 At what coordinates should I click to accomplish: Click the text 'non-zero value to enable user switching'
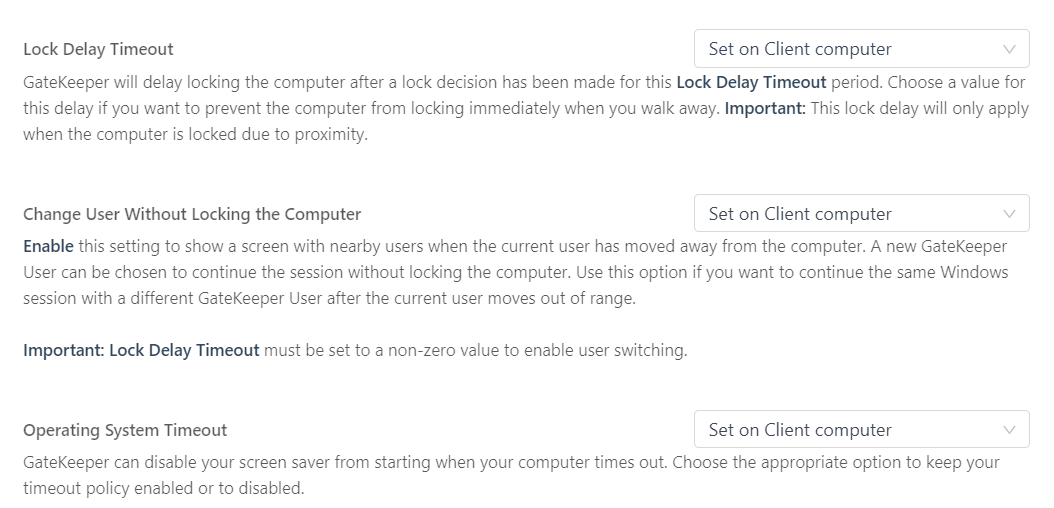click(x=538, y=350)
